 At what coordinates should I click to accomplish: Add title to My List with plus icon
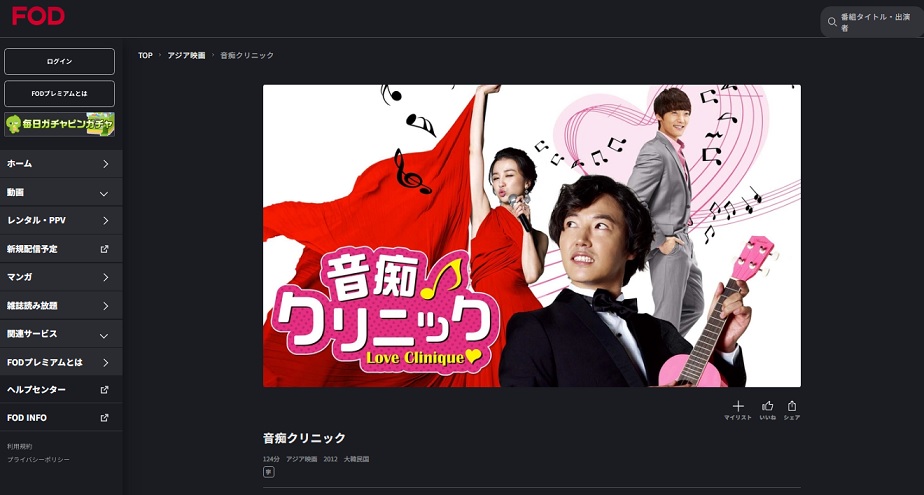pos(738,406)
